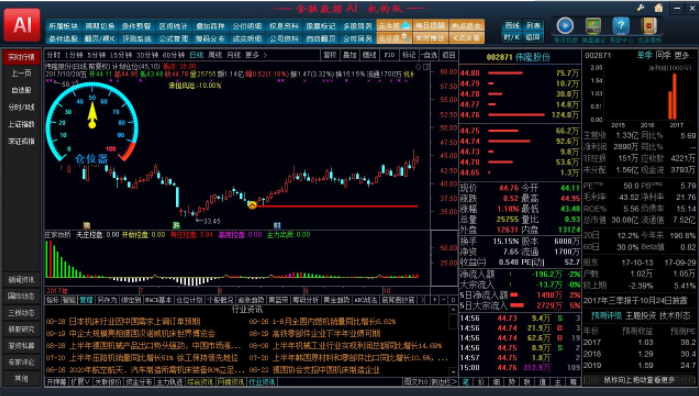Click the 实时推选 orange button
This screenshot has width=699, height=396.
(x=431, y=38)
